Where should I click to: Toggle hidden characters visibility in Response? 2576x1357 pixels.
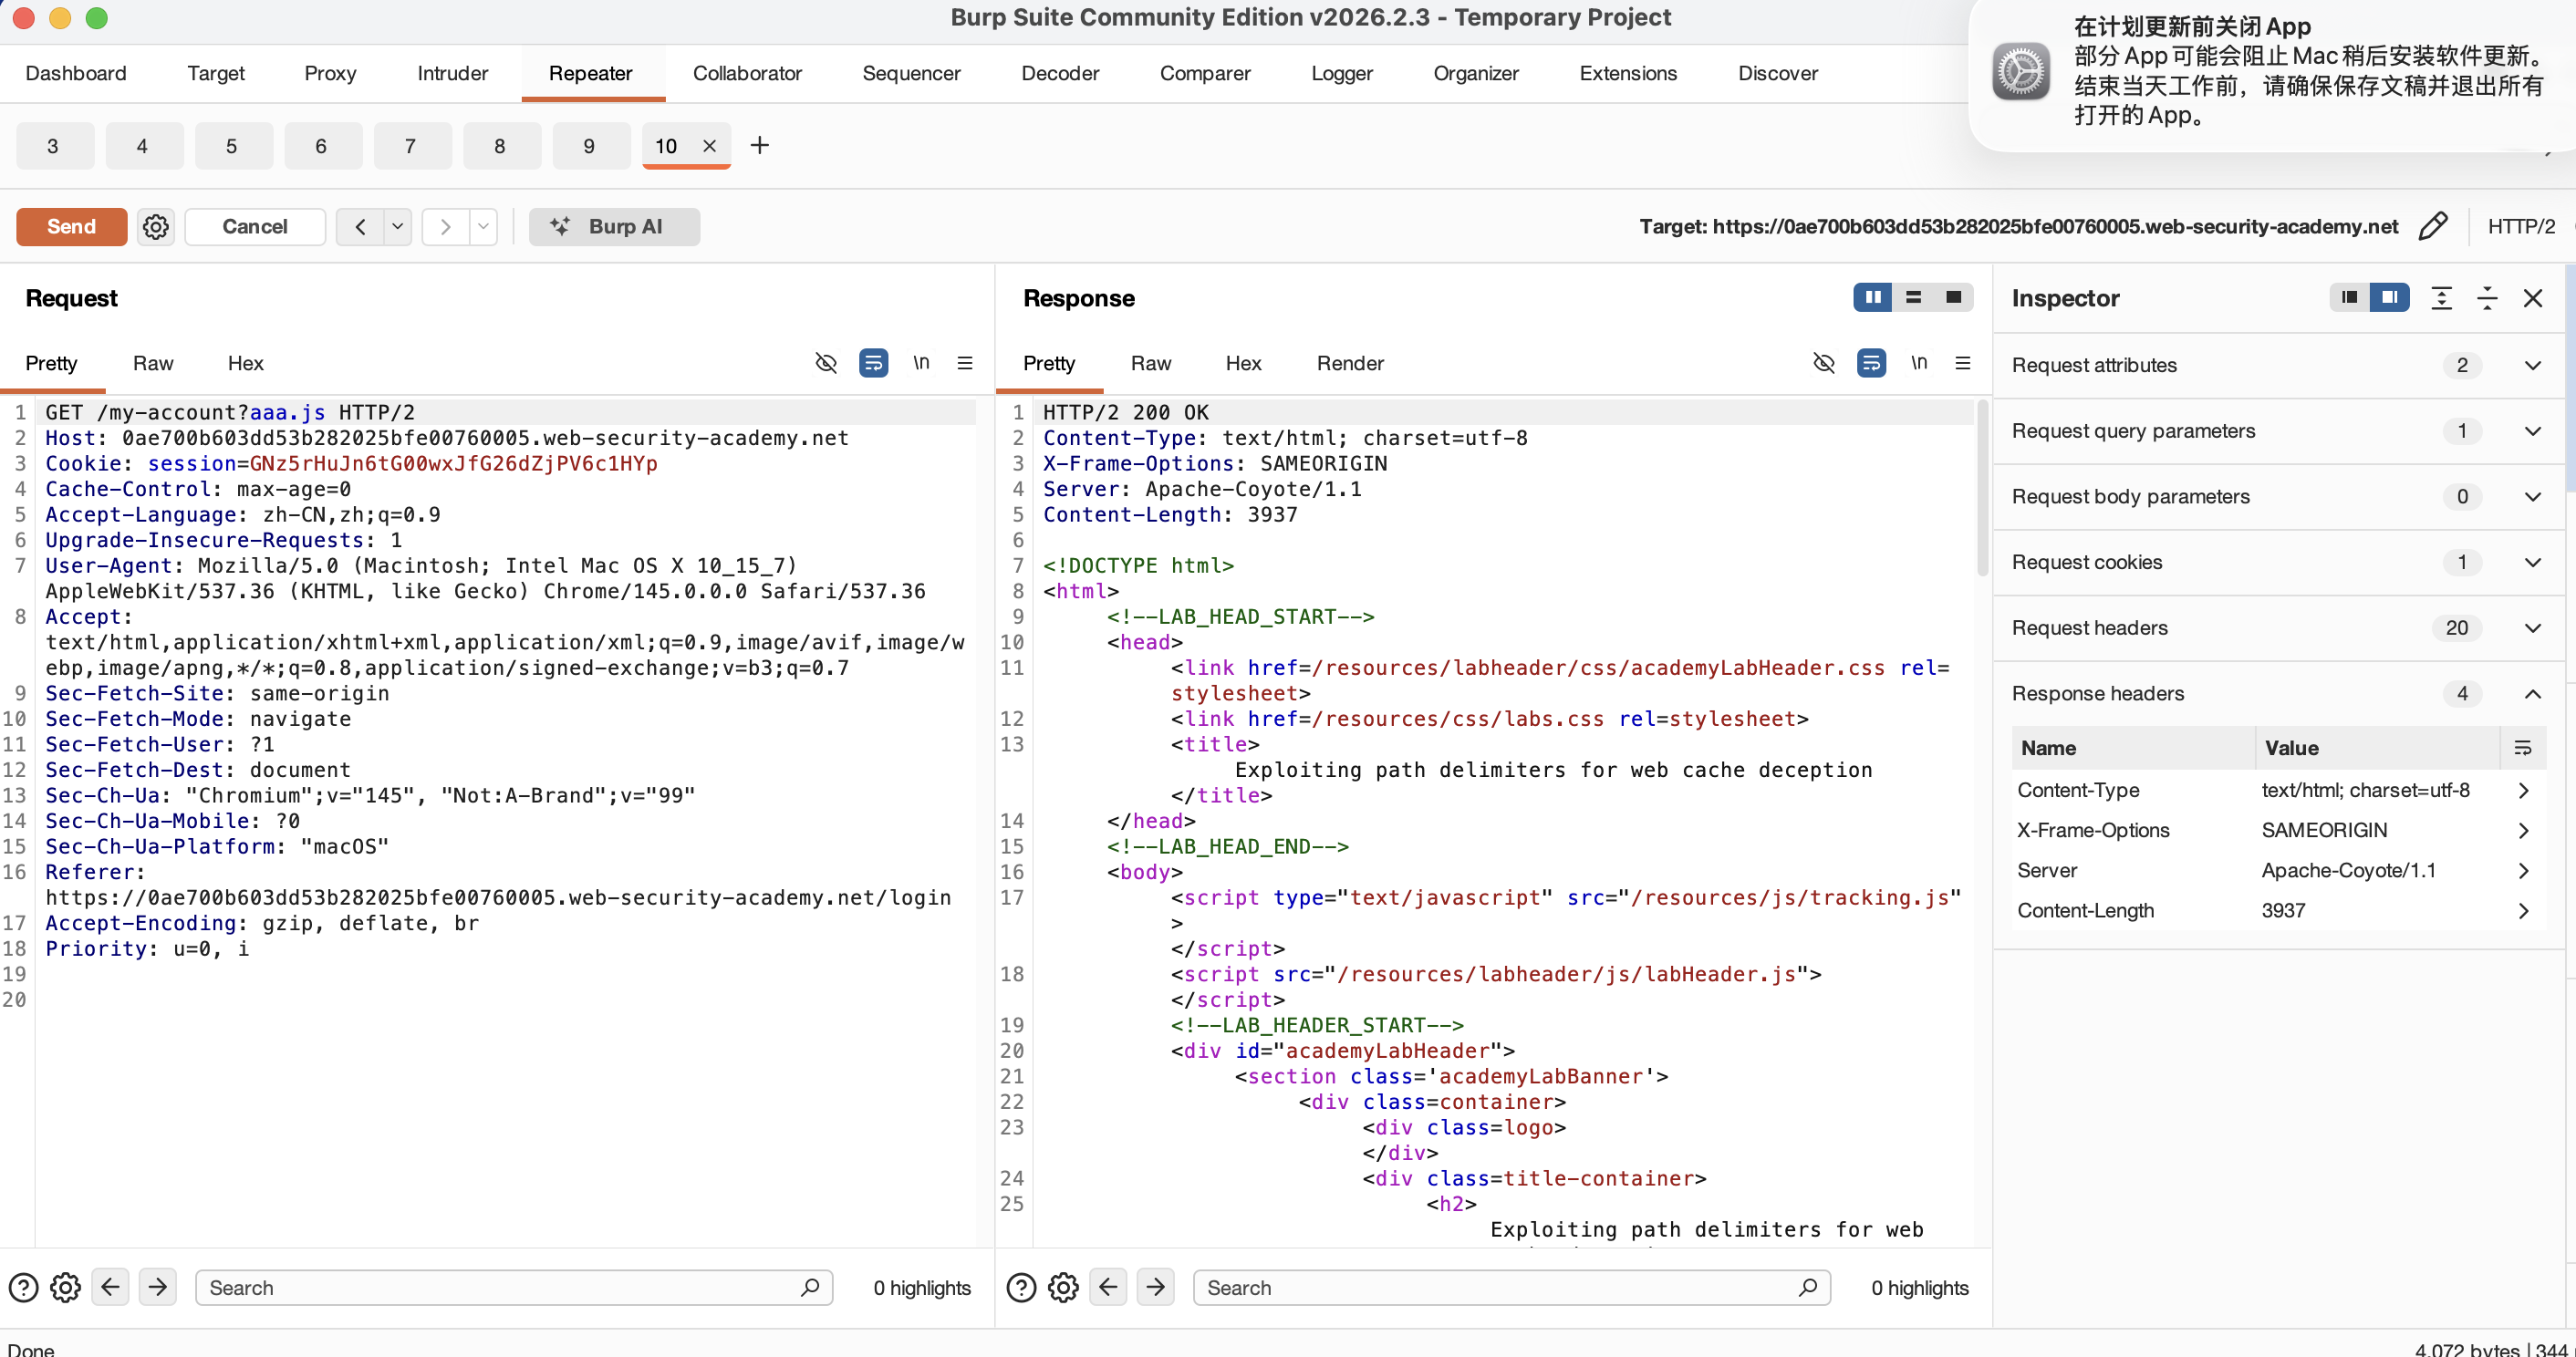(x=1824, y=363)
